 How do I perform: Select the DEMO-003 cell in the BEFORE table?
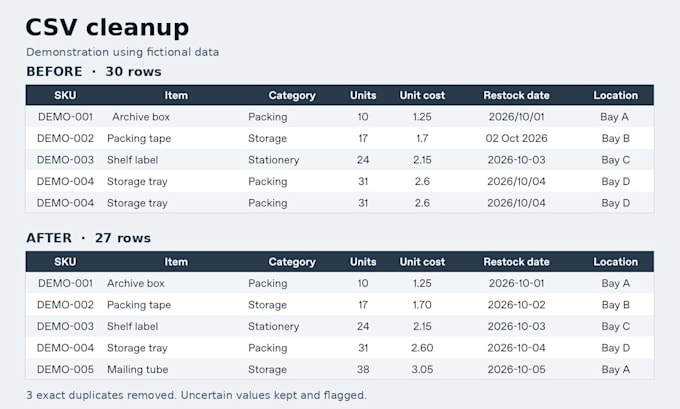65,160
